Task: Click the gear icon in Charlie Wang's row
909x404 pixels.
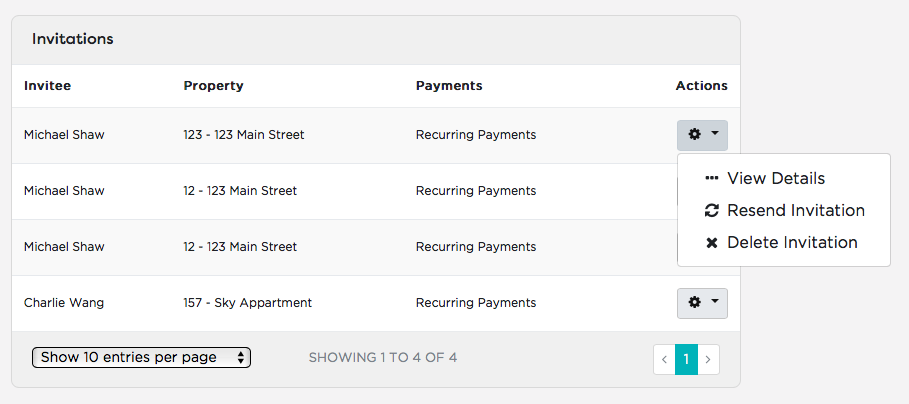Action: pyautogui.click(x=694, y=302)
